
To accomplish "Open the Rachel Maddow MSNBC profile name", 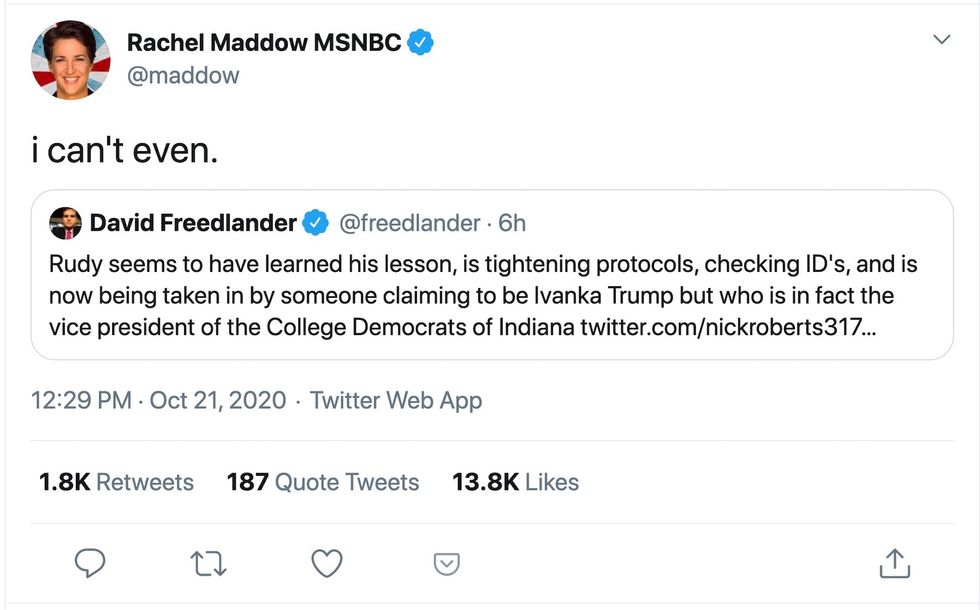I will 264,42.
